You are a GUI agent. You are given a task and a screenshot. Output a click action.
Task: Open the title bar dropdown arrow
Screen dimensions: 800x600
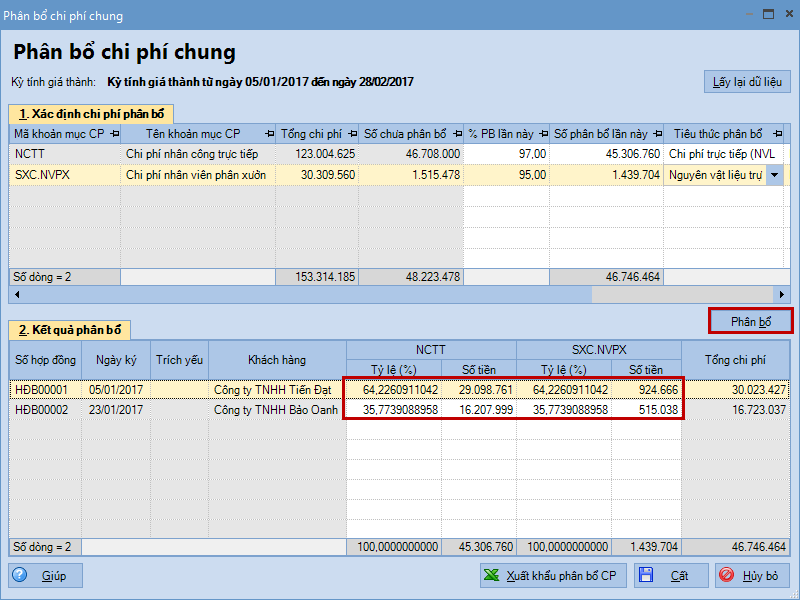click(742, 15)
